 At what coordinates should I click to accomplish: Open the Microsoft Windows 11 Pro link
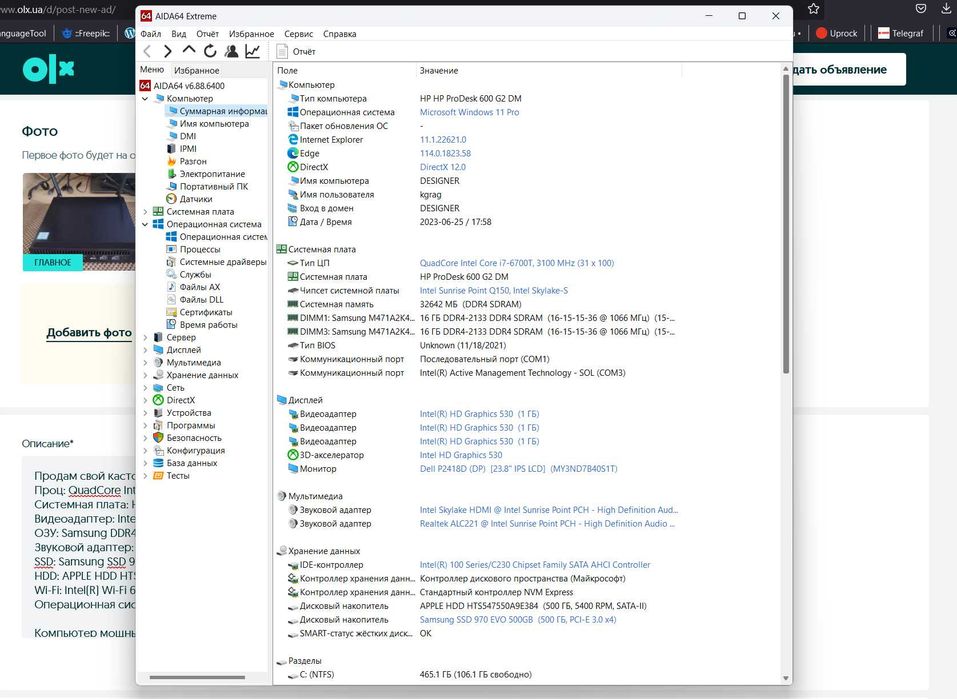(469, 112)
